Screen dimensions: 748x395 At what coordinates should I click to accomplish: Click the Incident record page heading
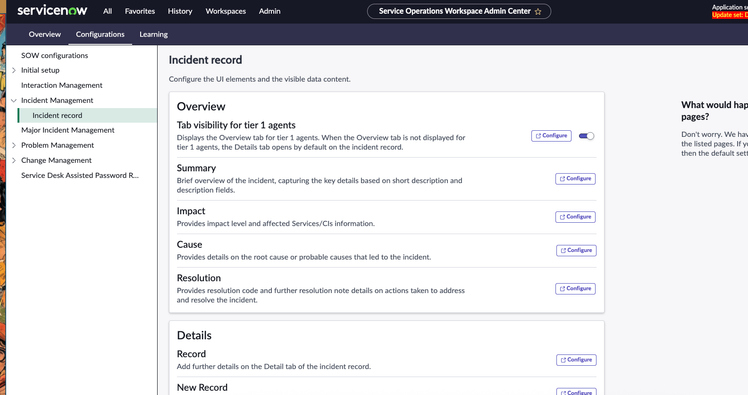point(205,60)
